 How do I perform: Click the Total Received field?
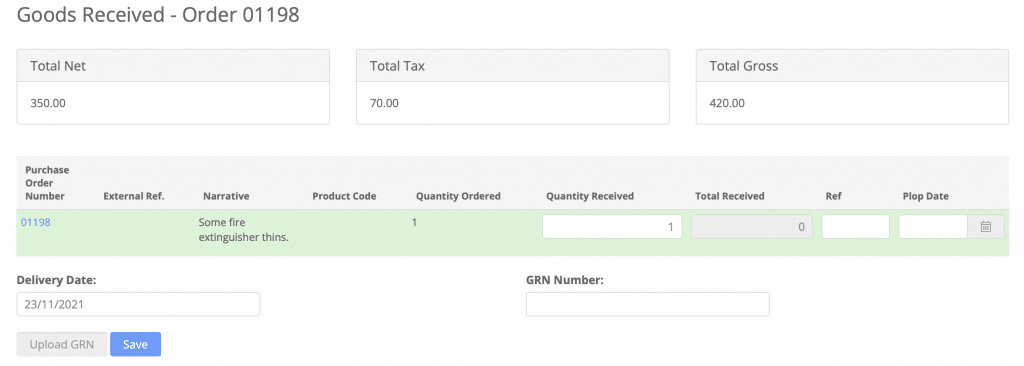[752, 227]
